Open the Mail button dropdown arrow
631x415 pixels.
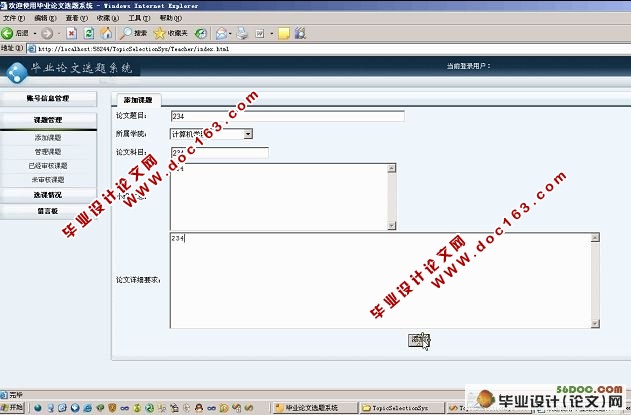[230, 33]
